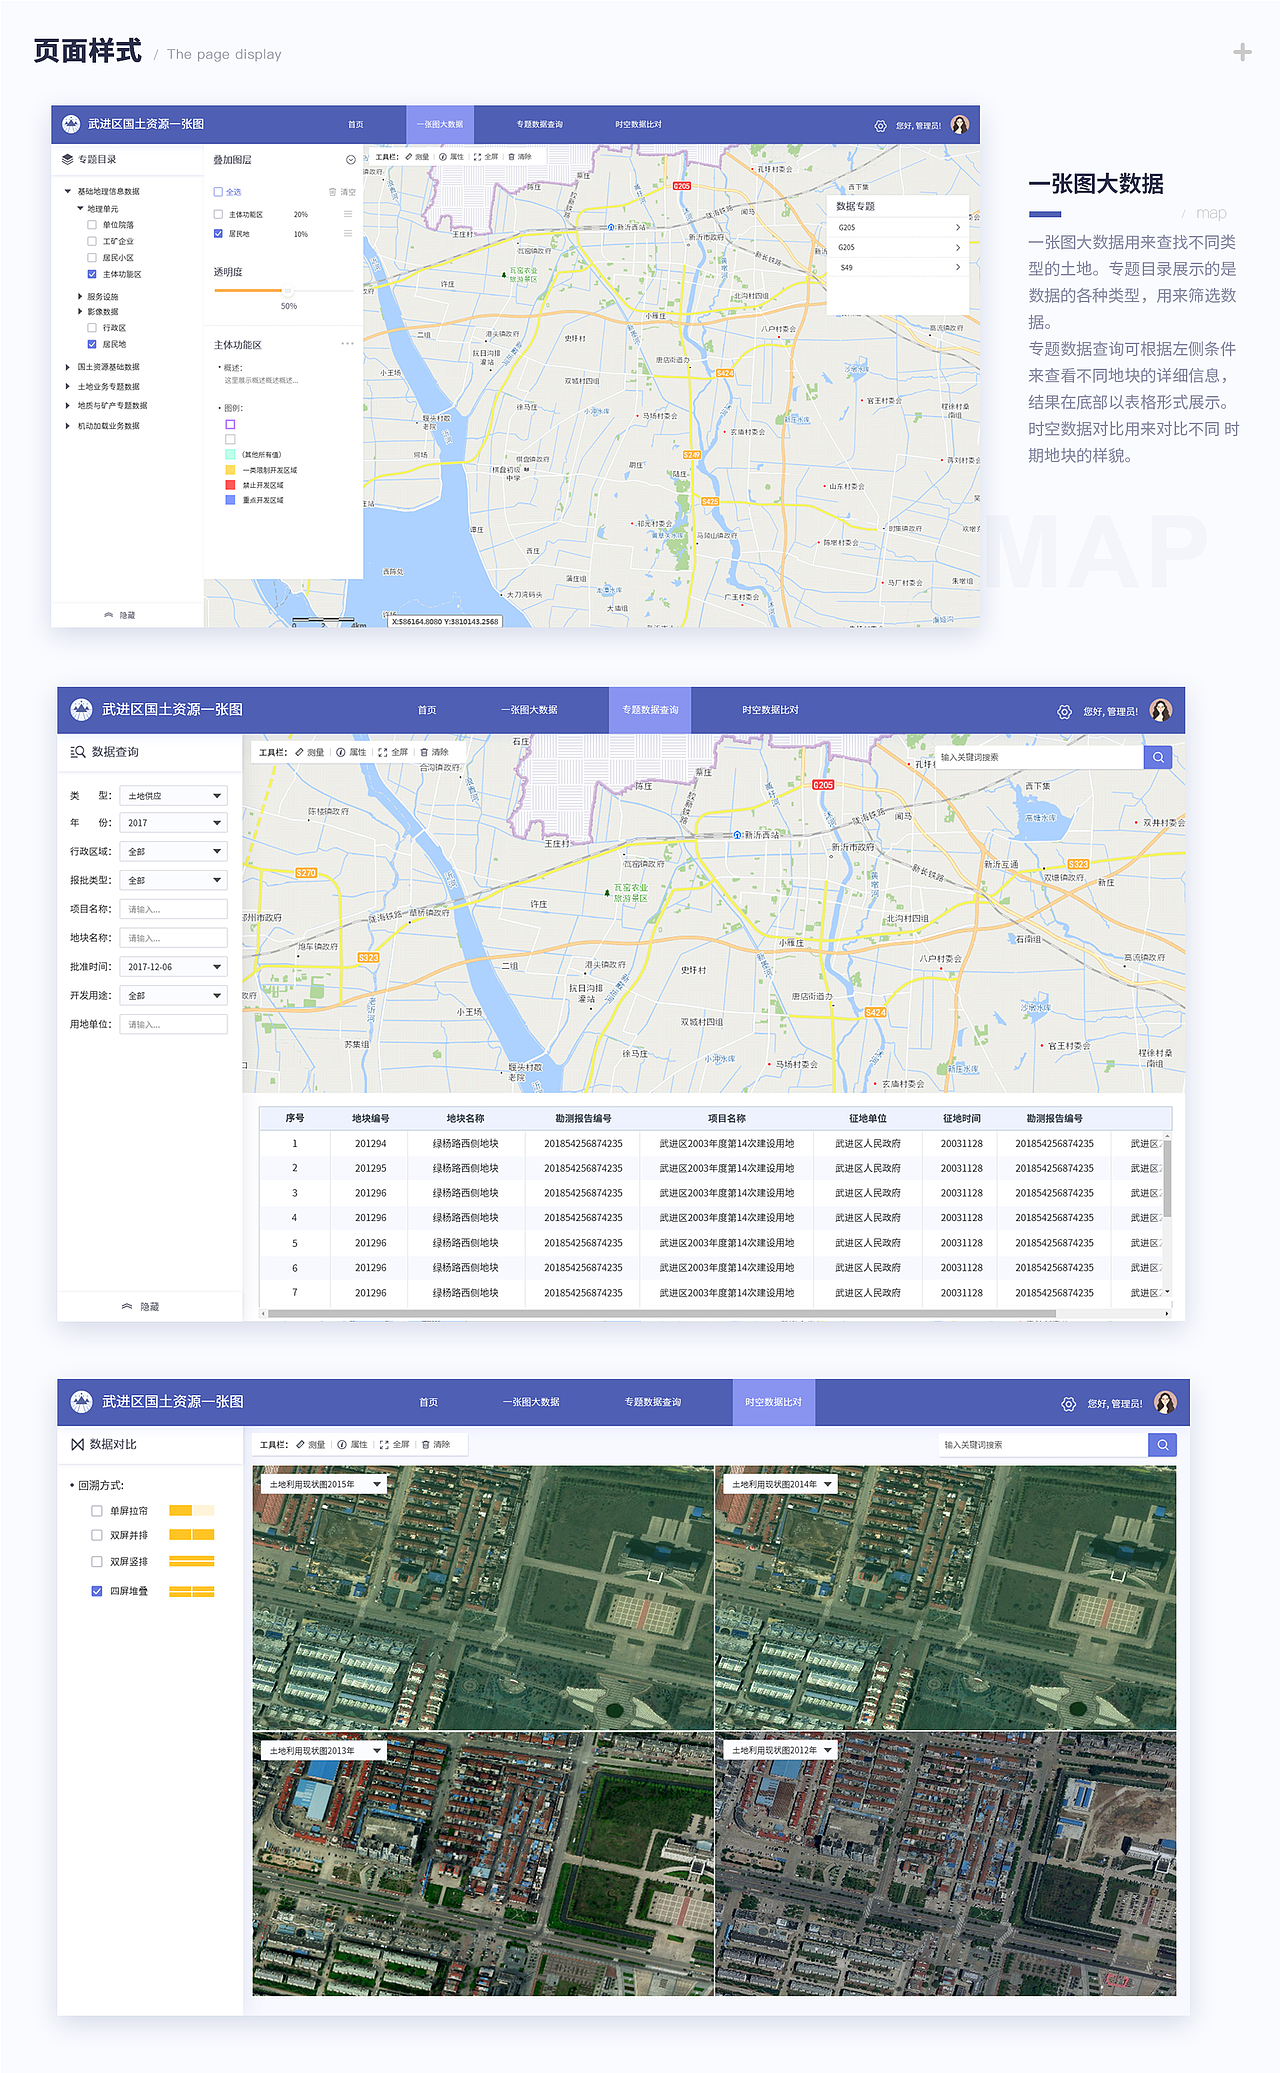Check the 单屏拉帘 comparison mode checkbox

[97, 1511]
